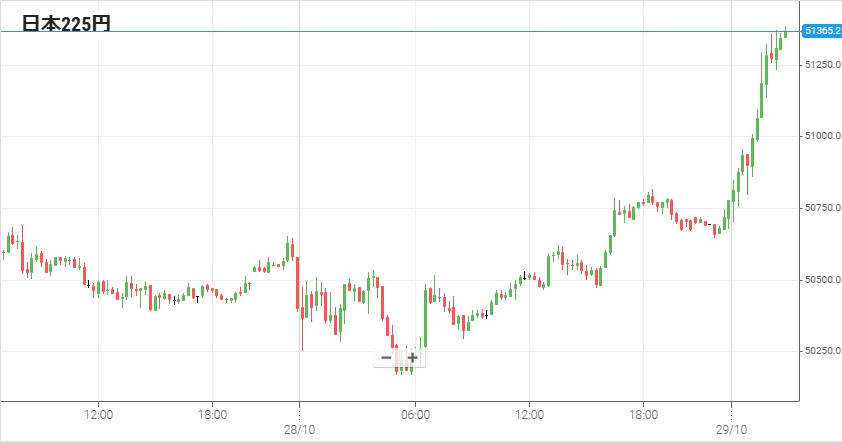Click the long red candle after 28/10
Viewport: 842px width, 443px height.
(x=296, y=282)
